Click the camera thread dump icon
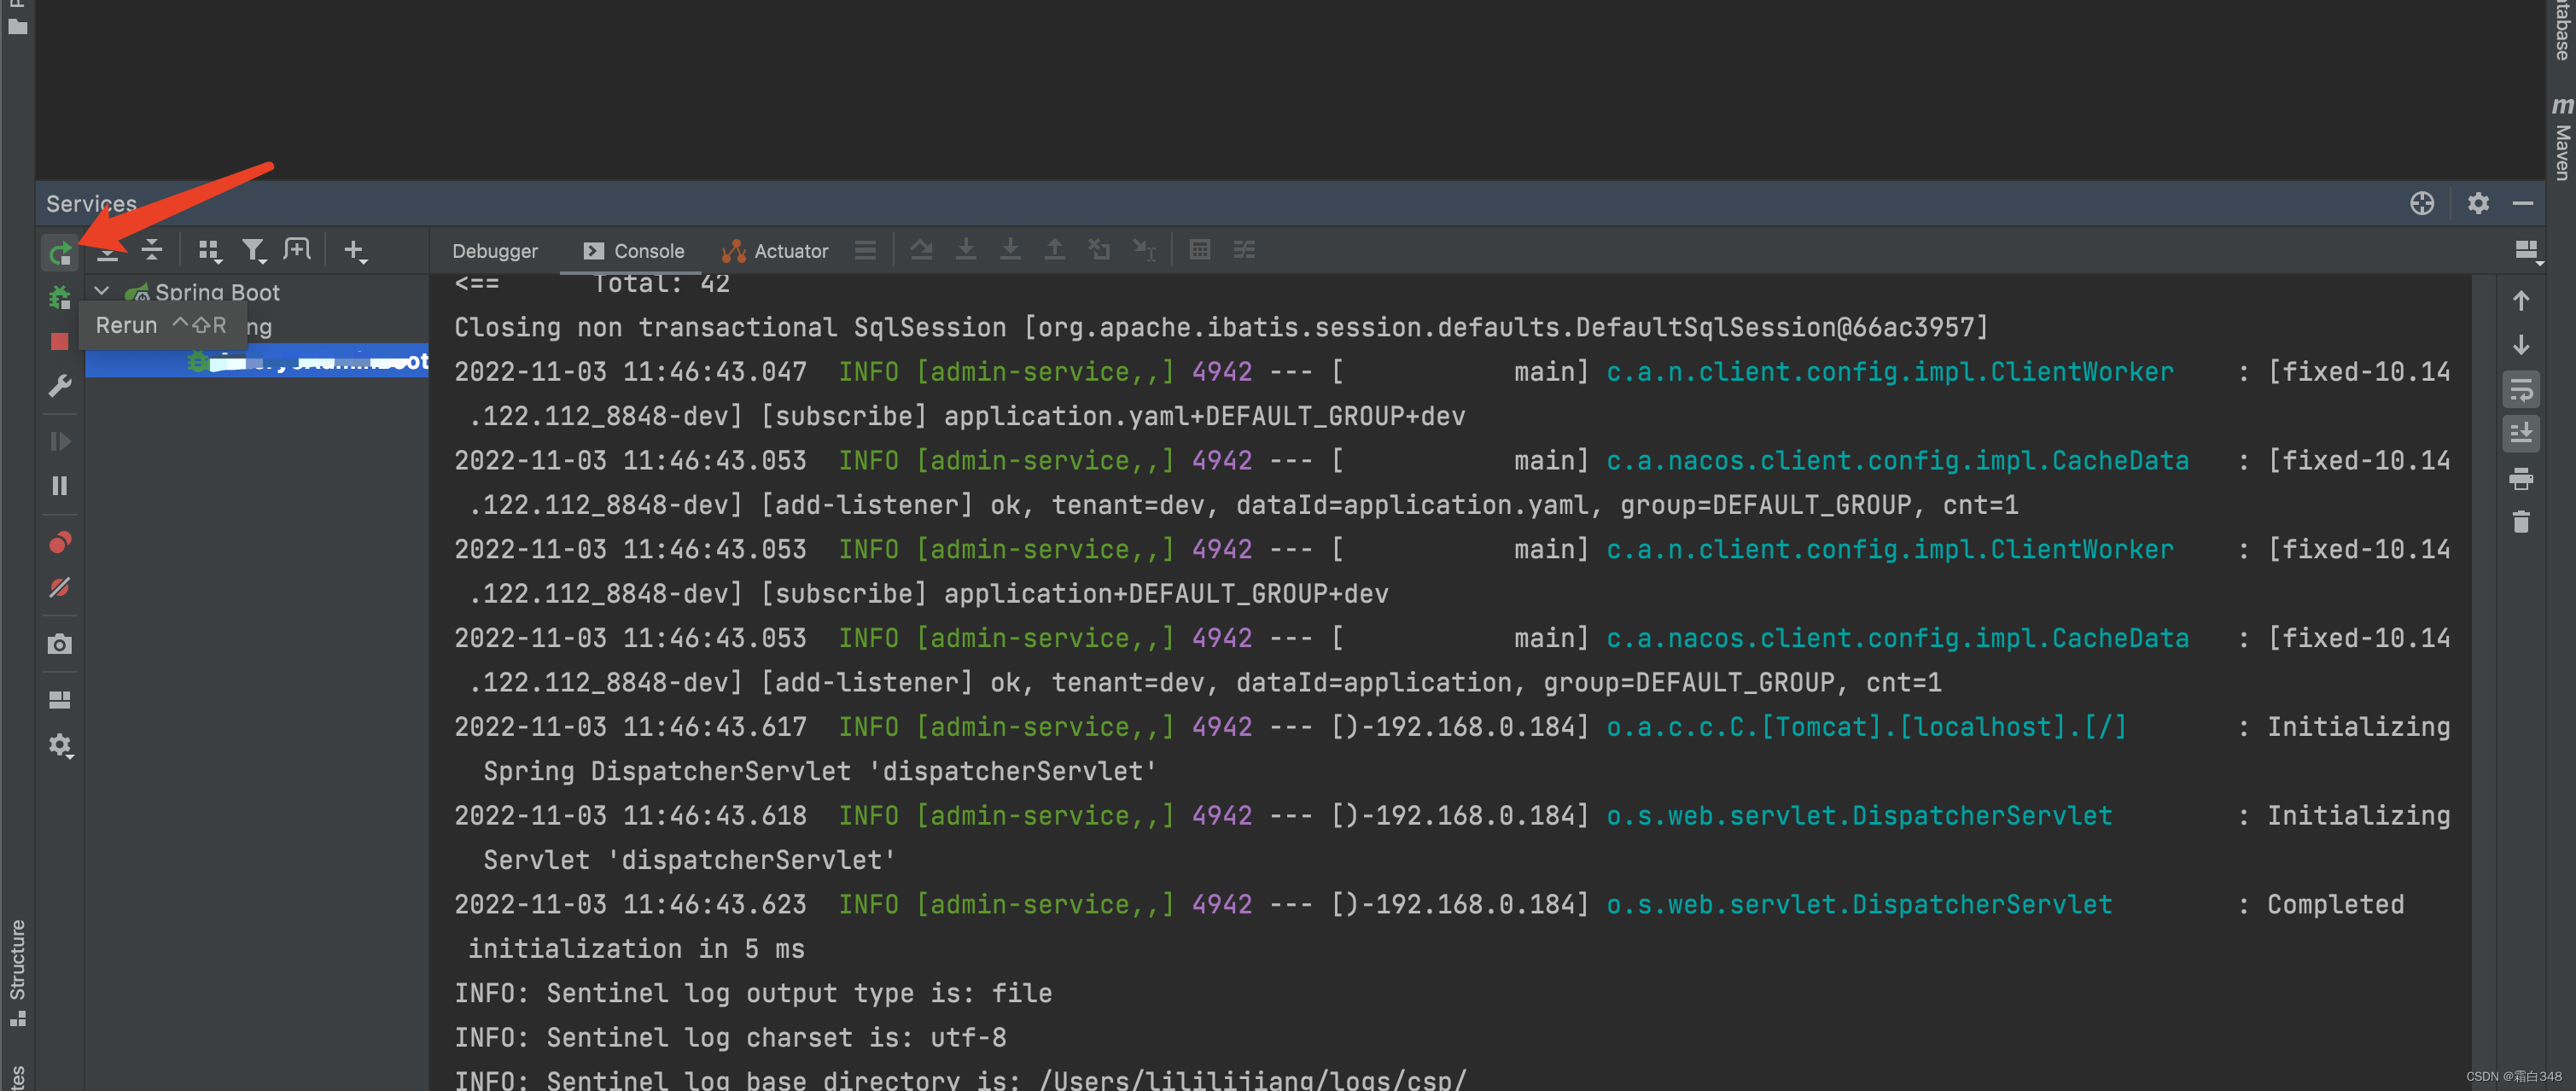The width and height of the screenshot is (2576, 1091). pyautogui.click(x=60, y=644)
